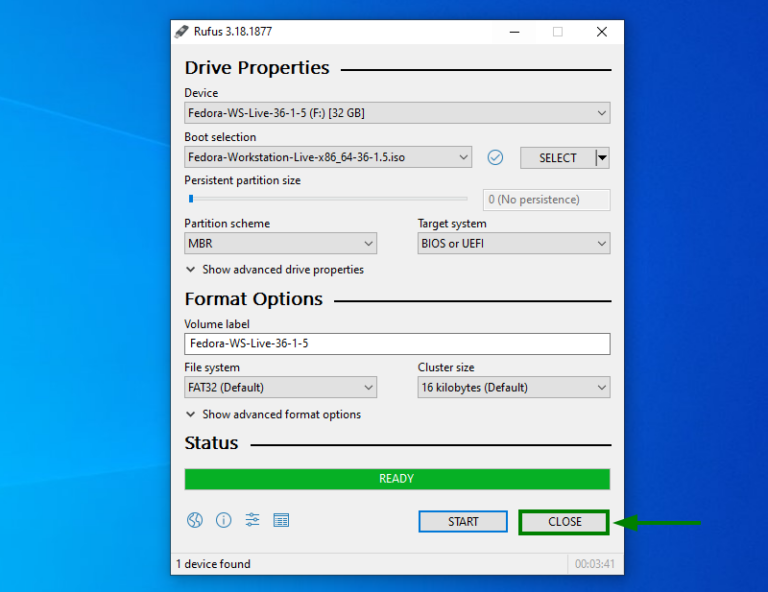
Task: Click the About info icon
Action: (224, 520)
